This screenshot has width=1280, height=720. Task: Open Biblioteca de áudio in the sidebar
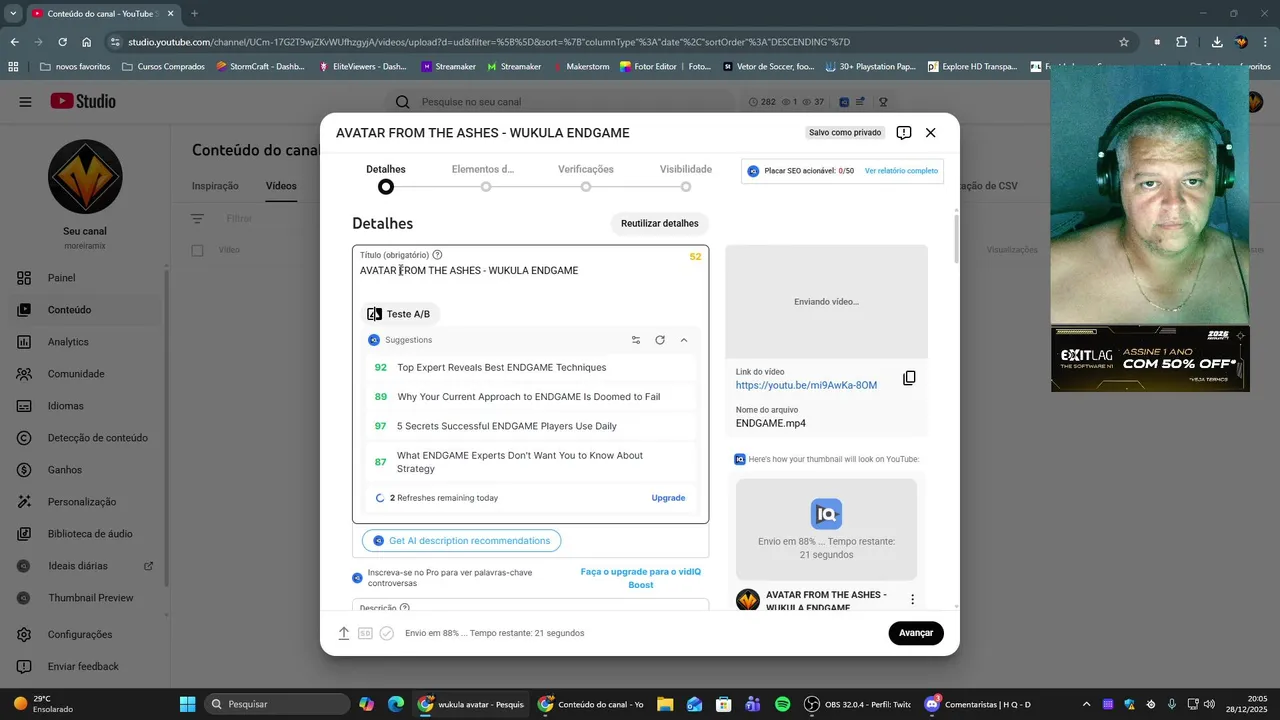(85, 534)
